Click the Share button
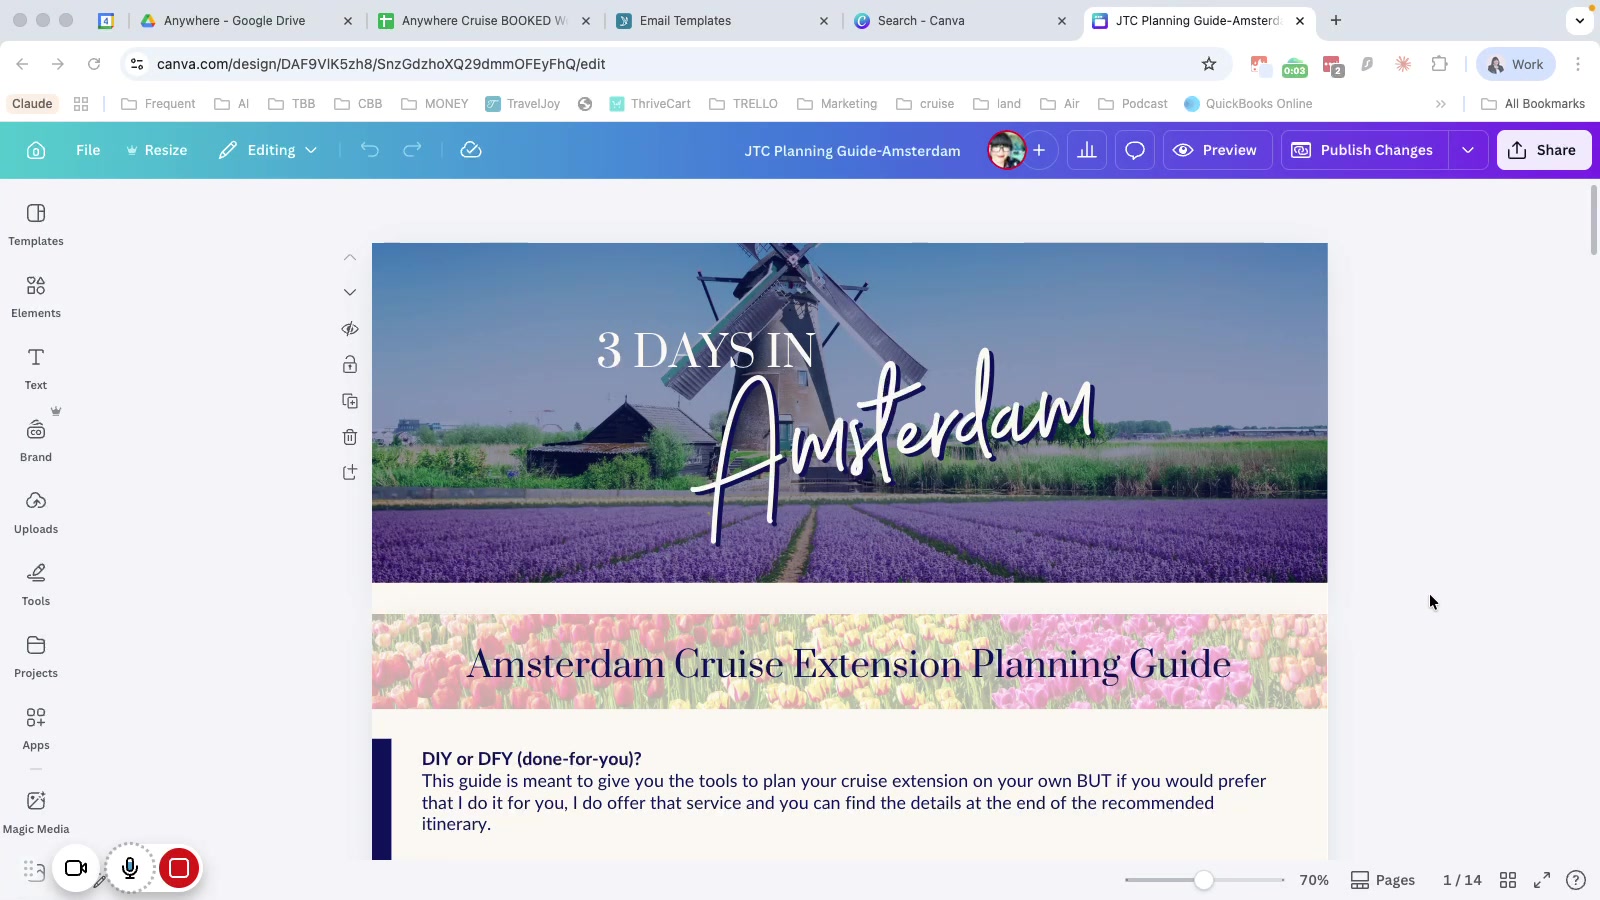Image resolution: width=1600 pixels, height=900 pixels. (x=1543, y=150)
